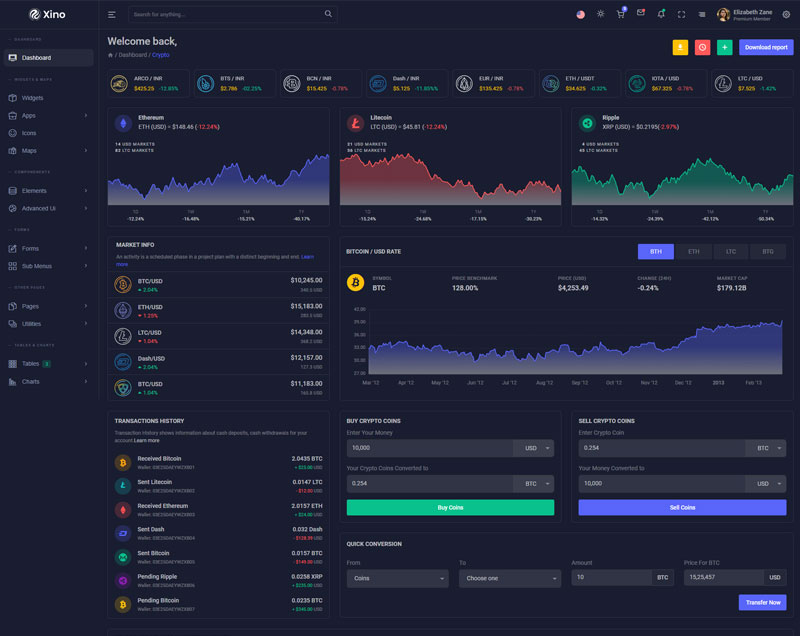This screenshot has width=800, height=636.
Task: Click the Transfer Now button
Action: (762, 602)
